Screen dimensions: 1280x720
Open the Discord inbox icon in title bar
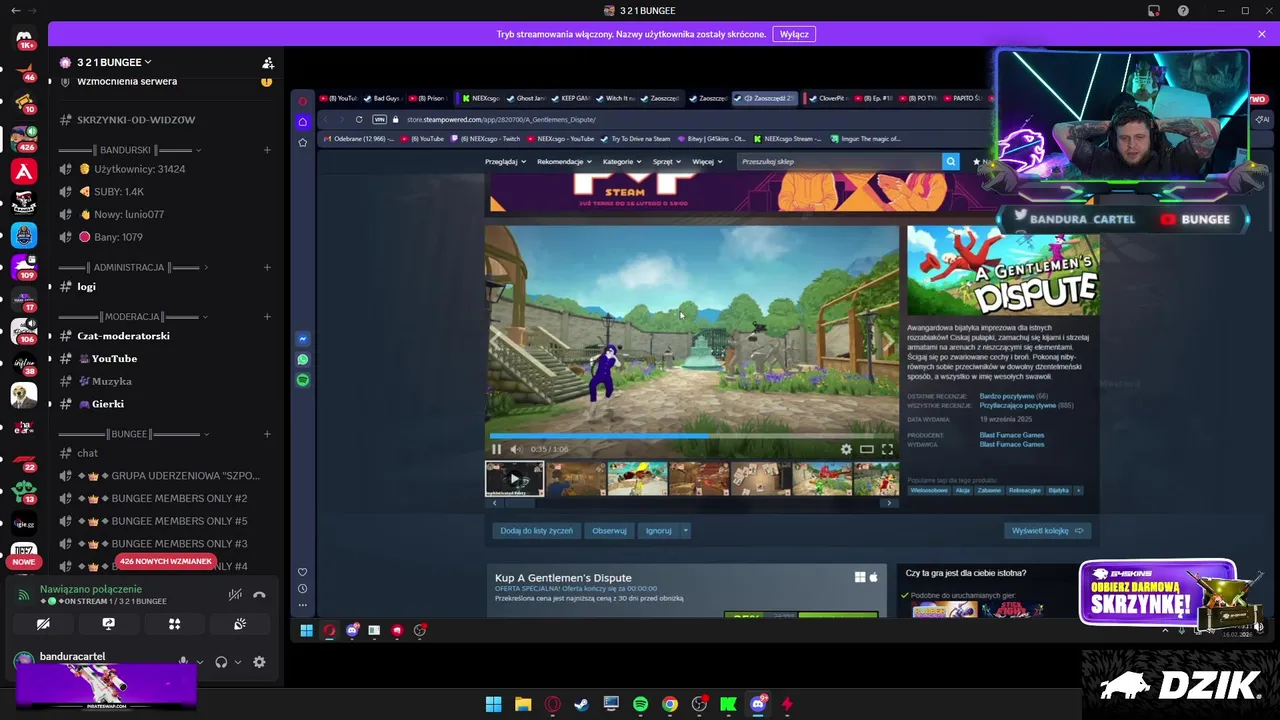[x=1154, y=11]
